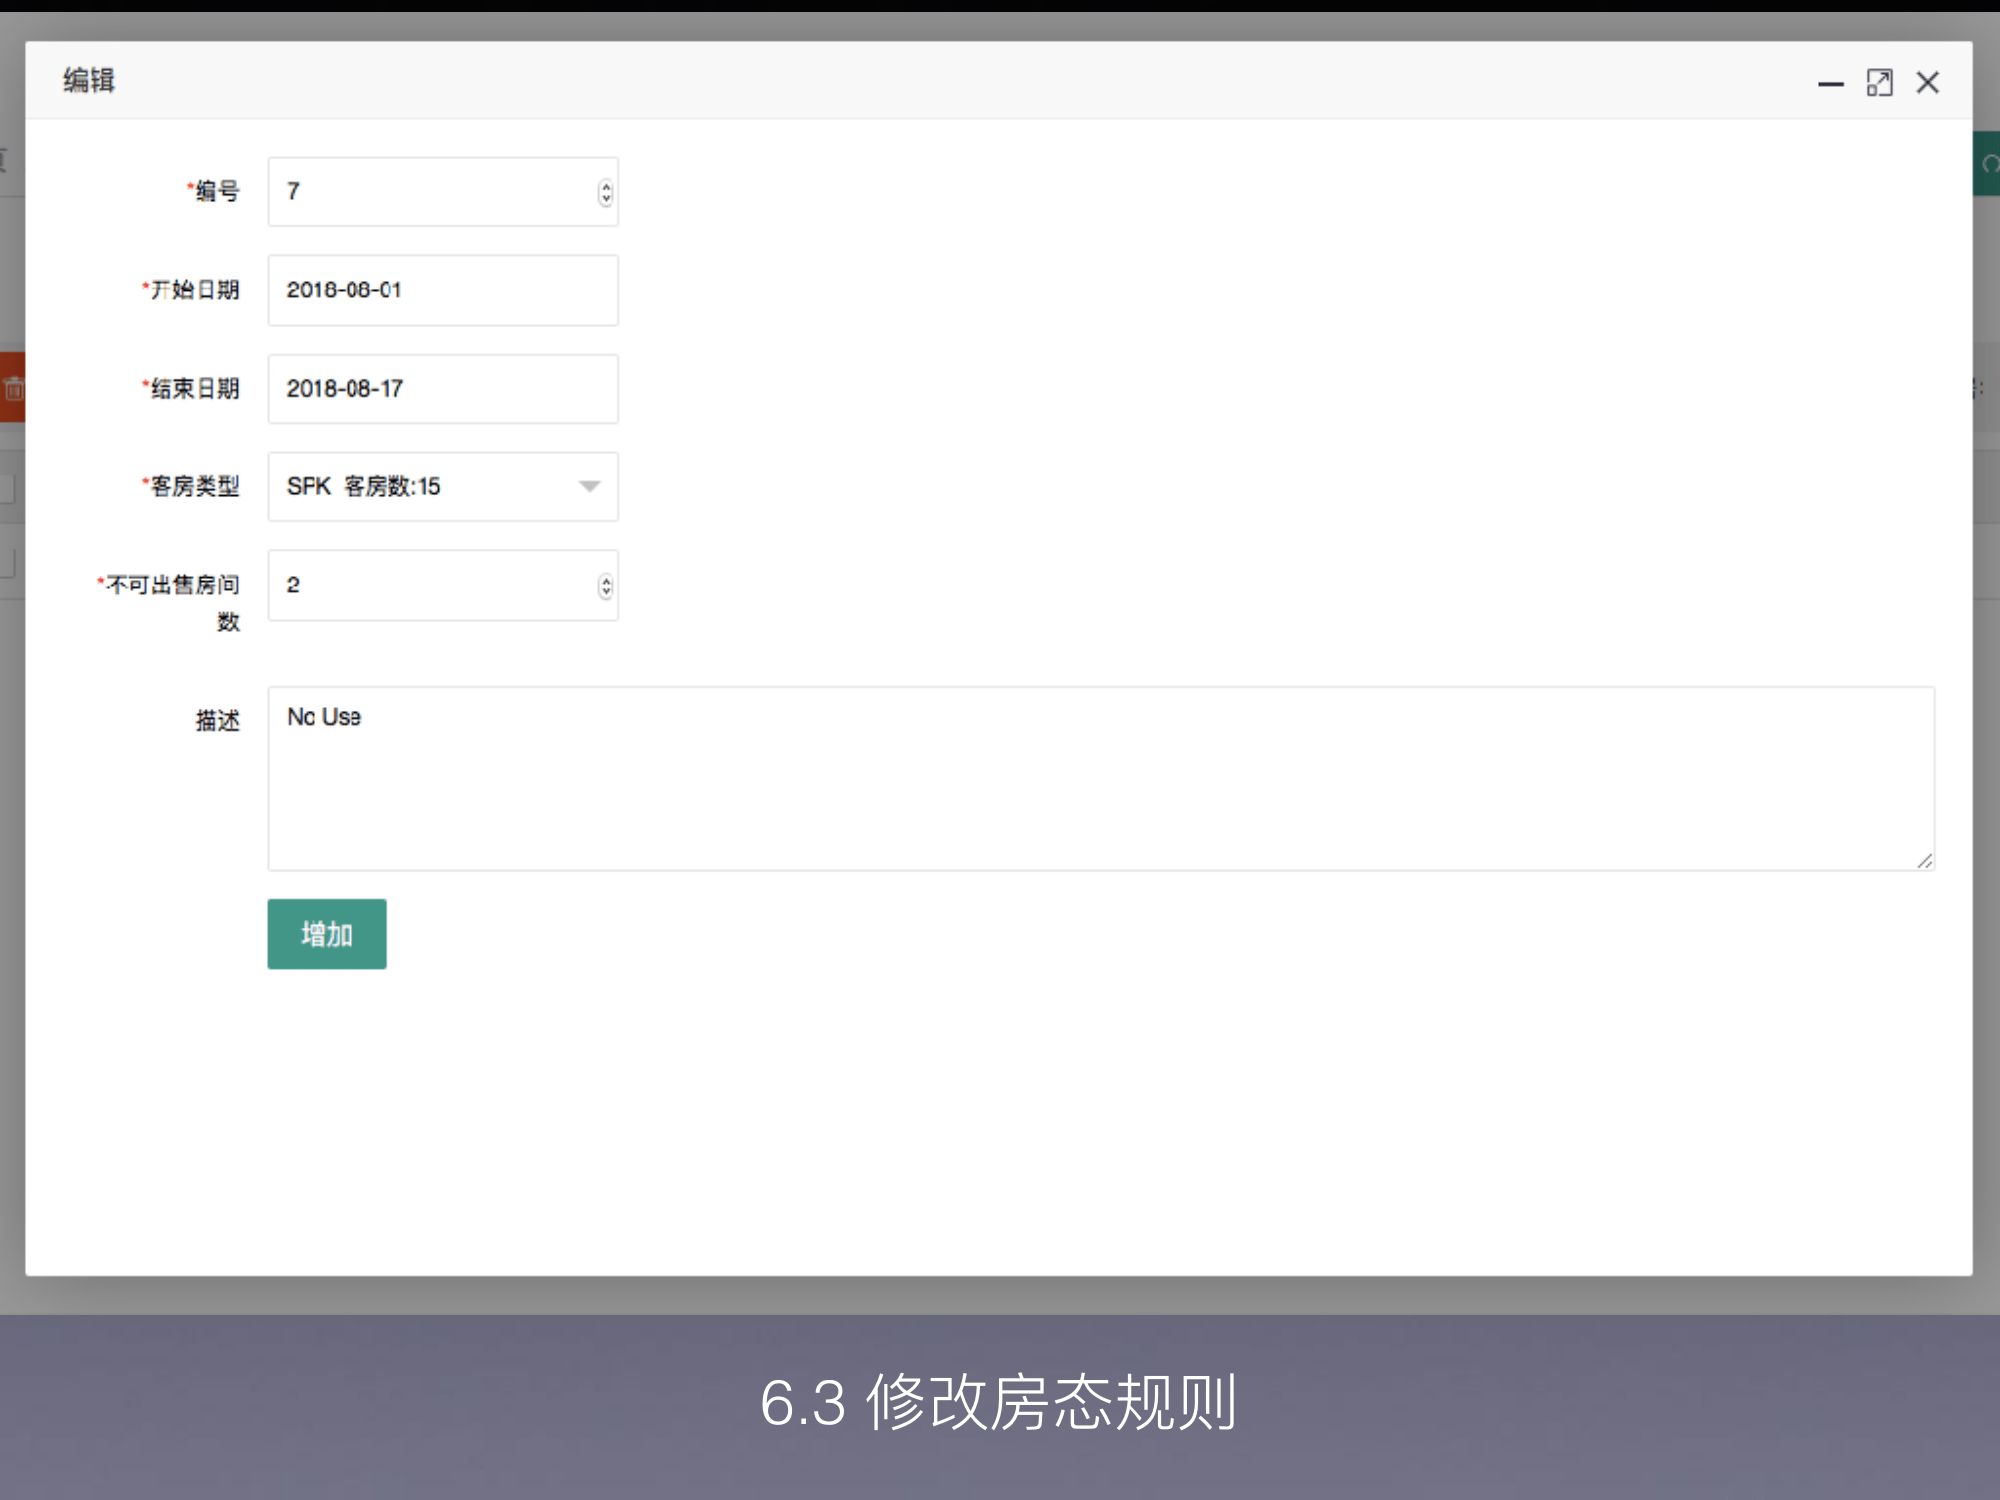Decrement 不可出售房间数 spinner down arrow
The width and height of the screenshot is (2000, 1500).
[606, 592]
